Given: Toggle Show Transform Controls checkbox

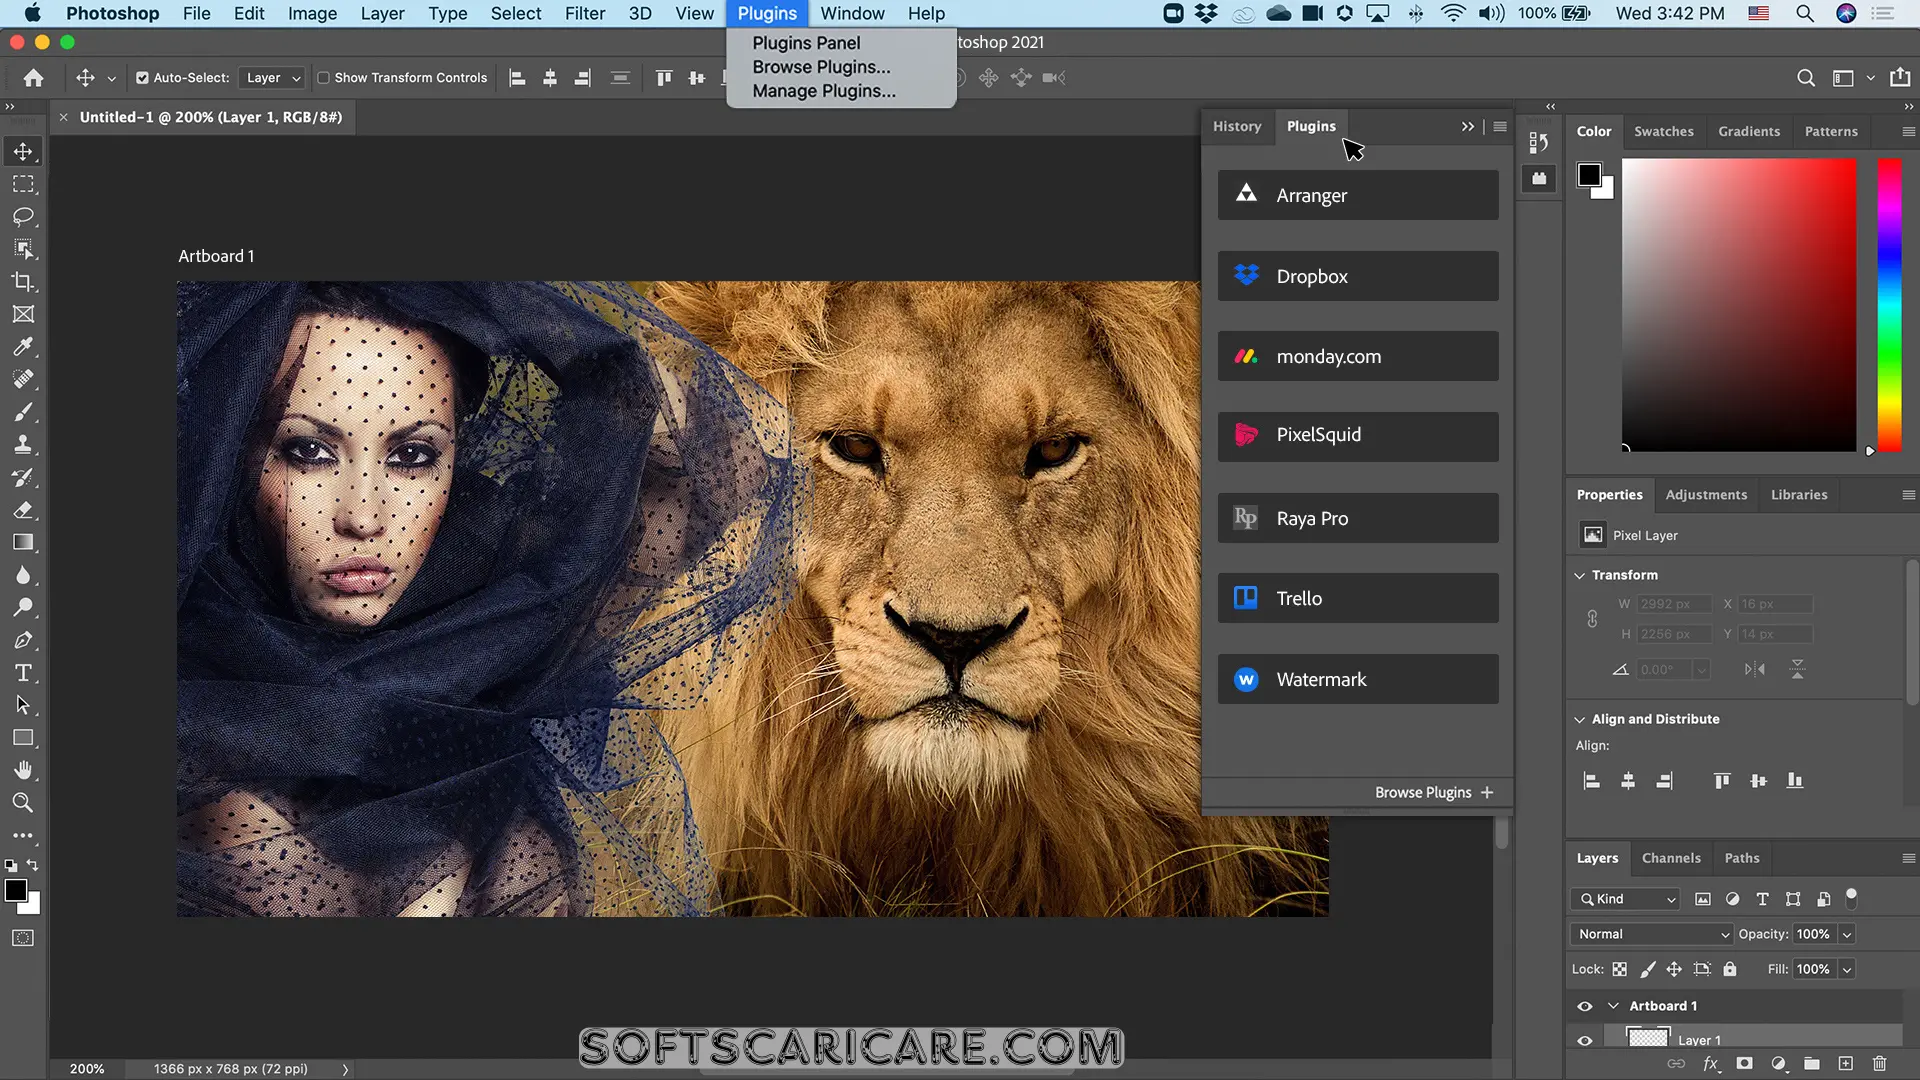Looking at the screenshot, I should pyautogui.click(x=324, y=78).
